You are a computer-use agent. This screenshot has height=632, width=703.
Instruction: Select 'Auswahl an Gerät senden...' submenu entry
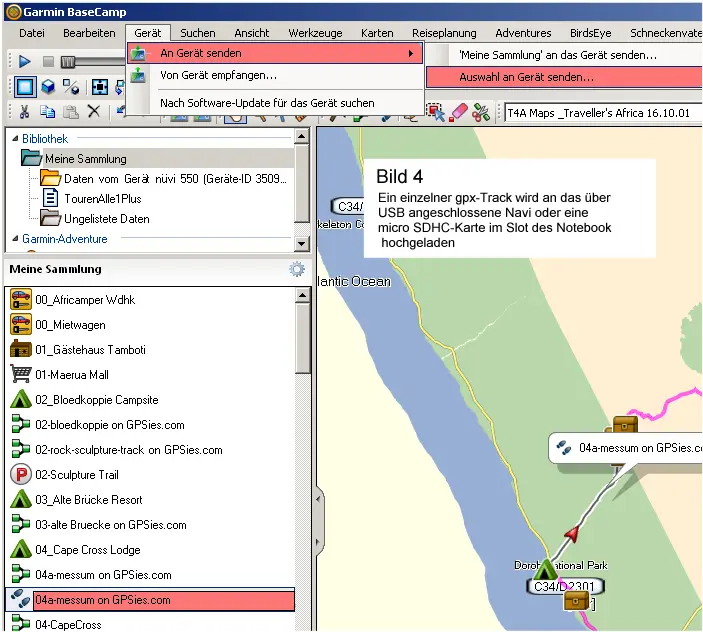[x=564, y=77]
